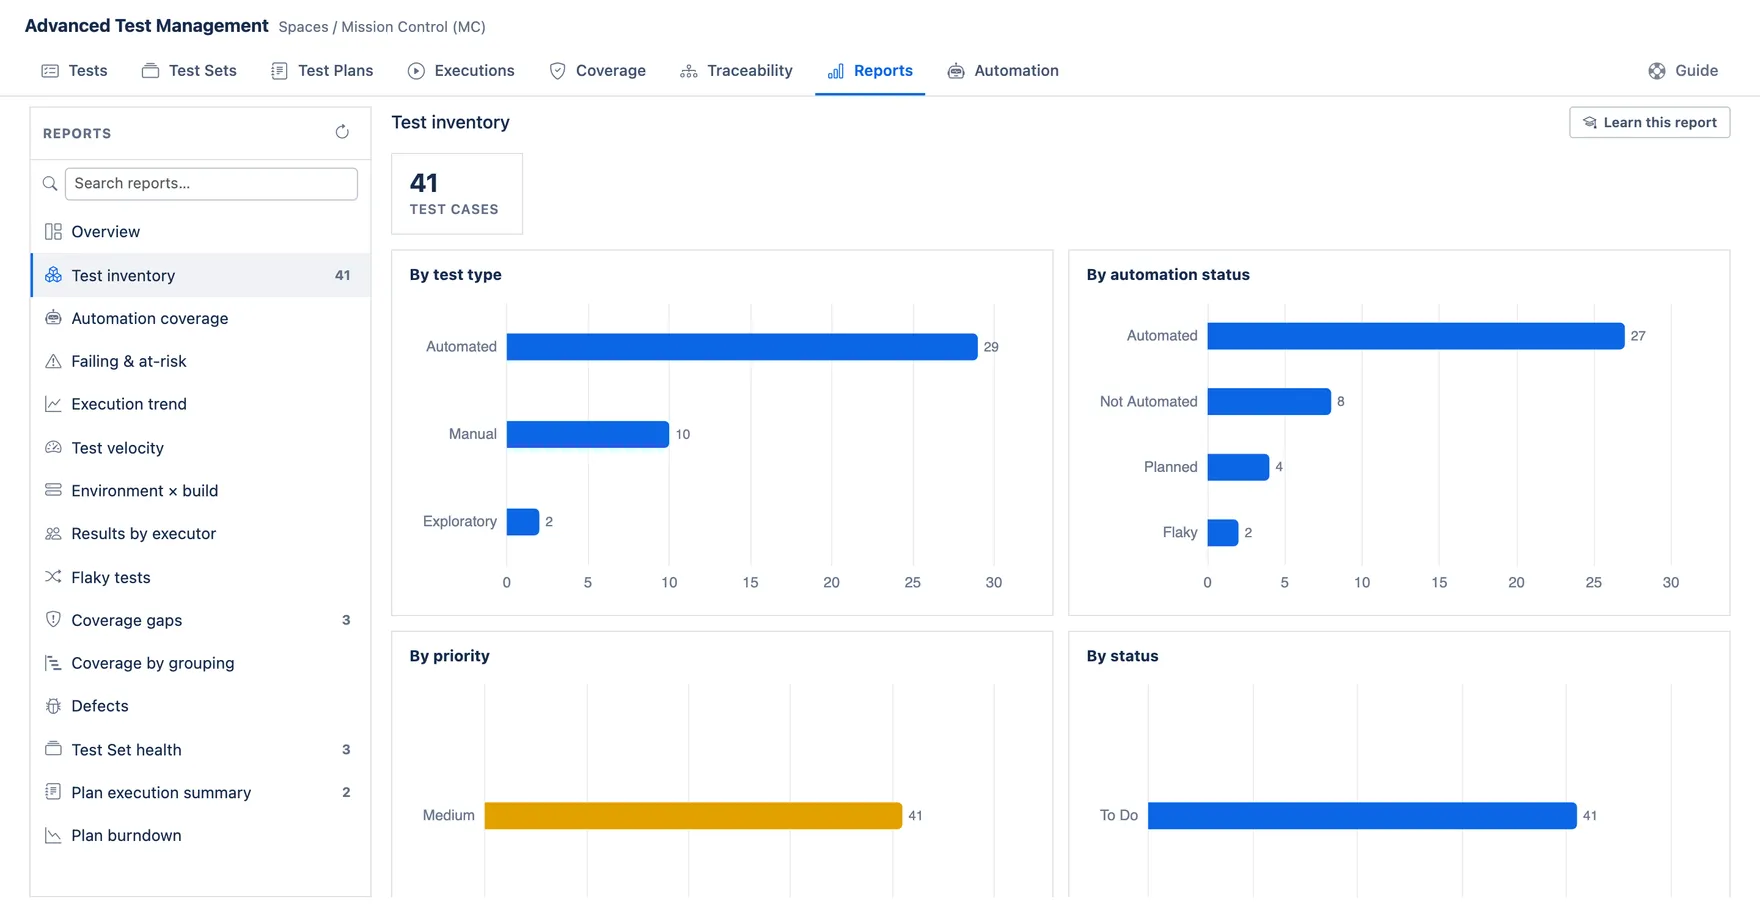Viewport: 1760px width, 912px height.
Task: Click the Learn this report button
Action: 1650,122
